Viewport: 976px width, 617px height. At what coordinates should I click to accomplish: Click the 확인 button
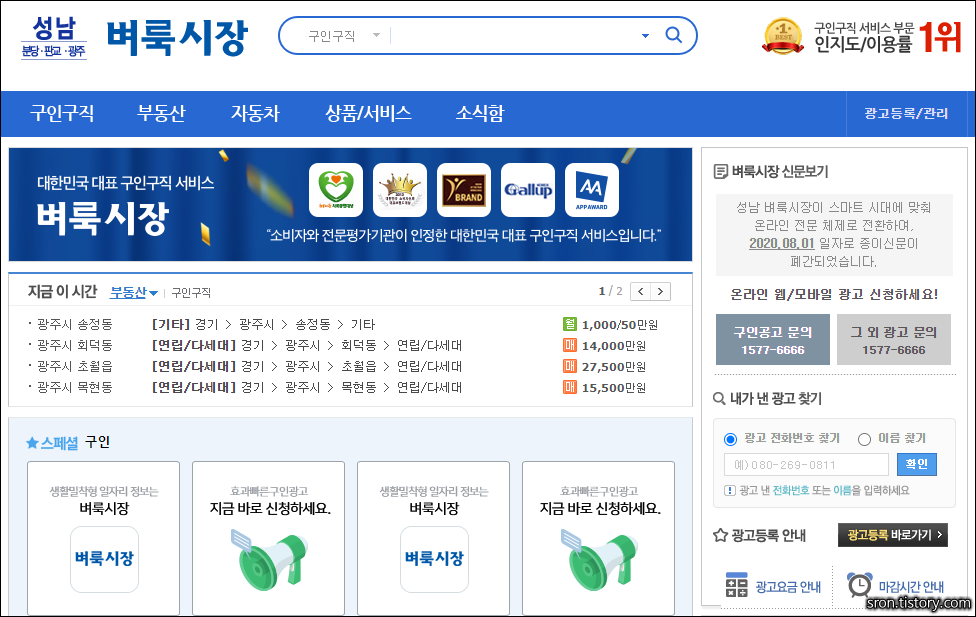click(916, 464)
